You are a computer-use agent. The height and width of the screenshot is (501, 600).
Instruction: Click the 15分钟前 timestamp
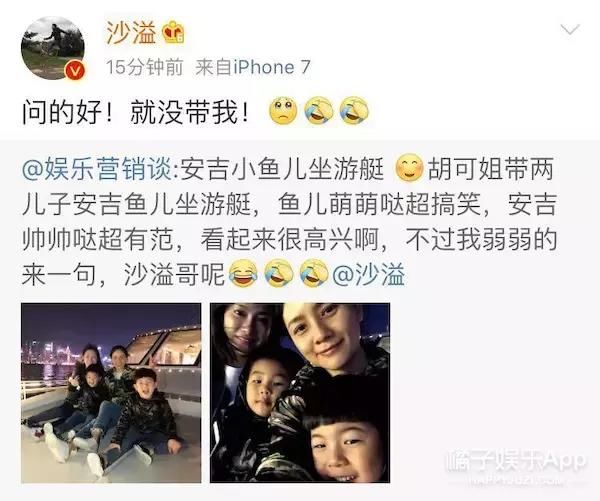click(145, 68)
